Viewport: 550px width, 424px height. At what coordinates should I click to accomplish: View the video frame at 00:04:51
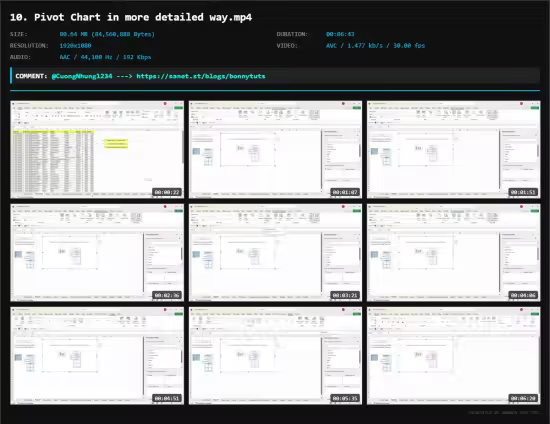[x=97, y=356]
